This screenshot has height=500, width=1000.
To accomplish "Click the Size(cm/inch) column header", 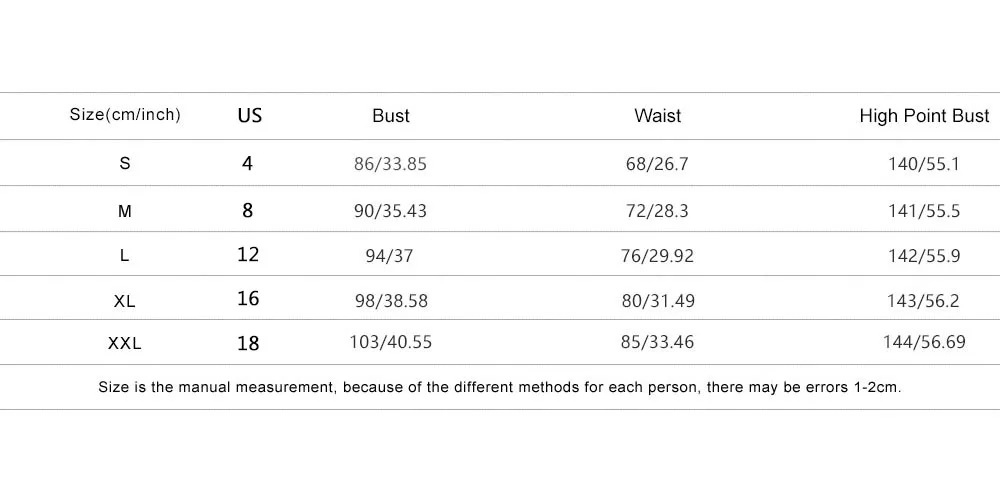I will (x=125, y=115).
